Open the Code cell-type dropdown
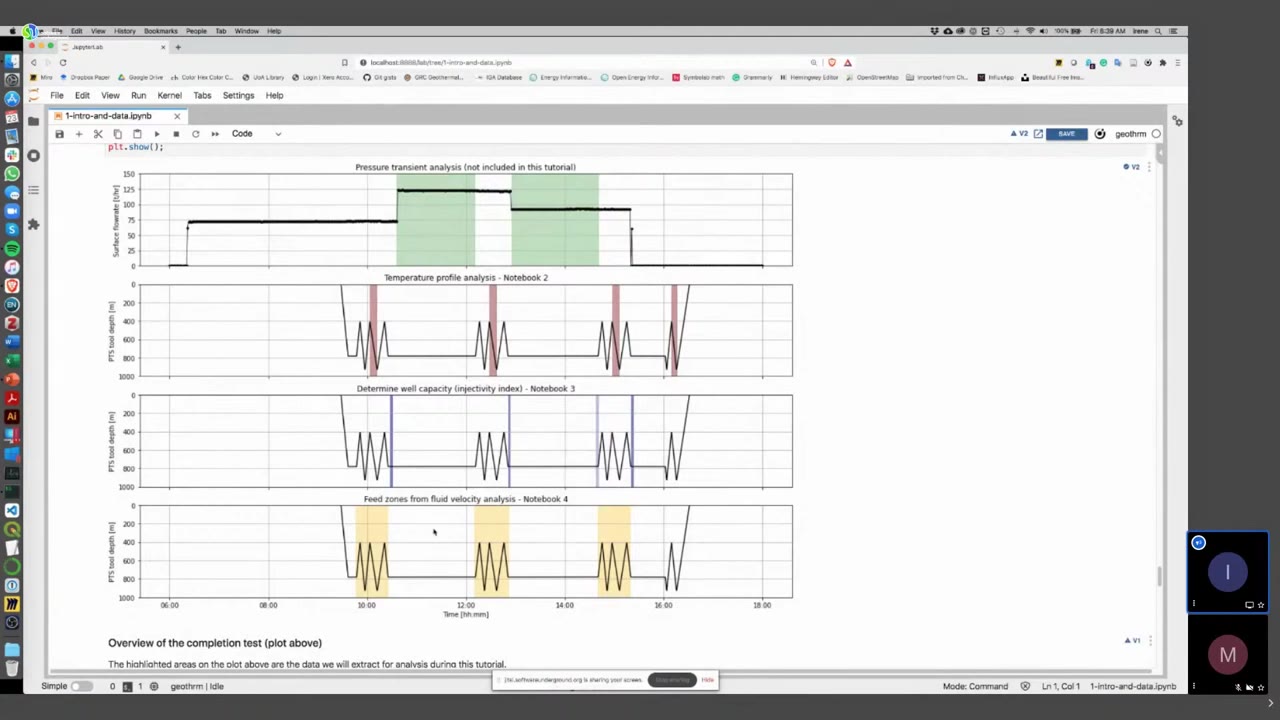Image resolution: width=1280 pixels, height=720 pixels. 255,133
